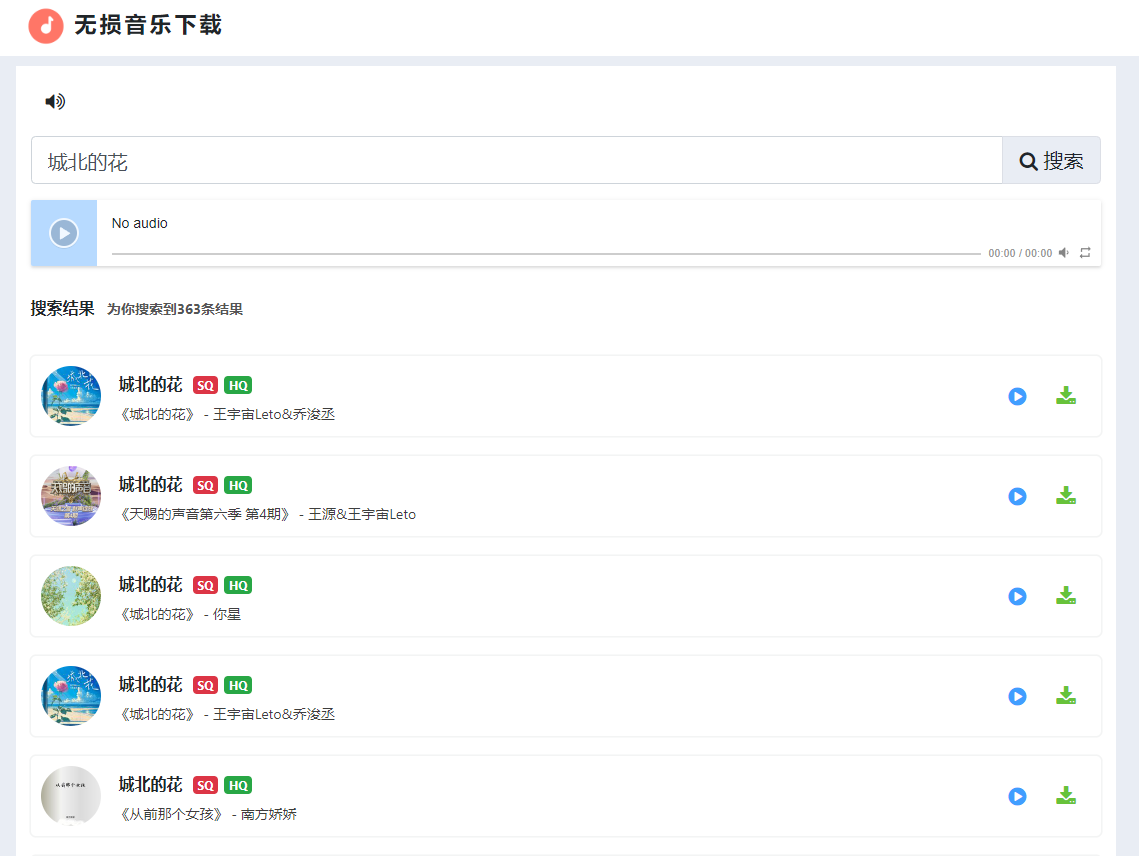Click the music note logo icon
Screen dimensions: 1139x856
tap(46, 26)
